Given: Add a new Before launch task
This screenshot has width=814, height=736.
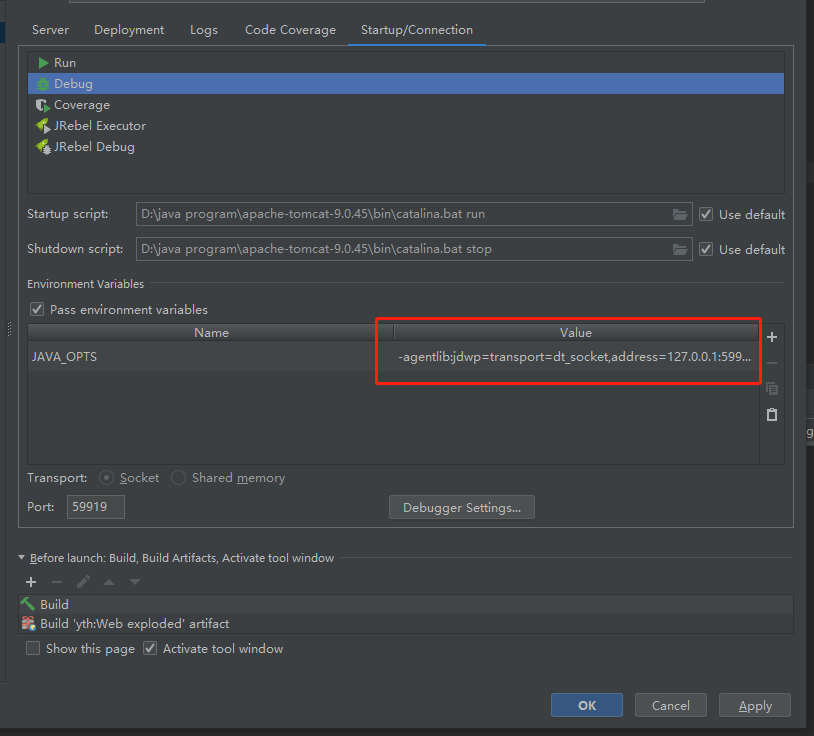Looking at the screenshot, I should [31, 581].
